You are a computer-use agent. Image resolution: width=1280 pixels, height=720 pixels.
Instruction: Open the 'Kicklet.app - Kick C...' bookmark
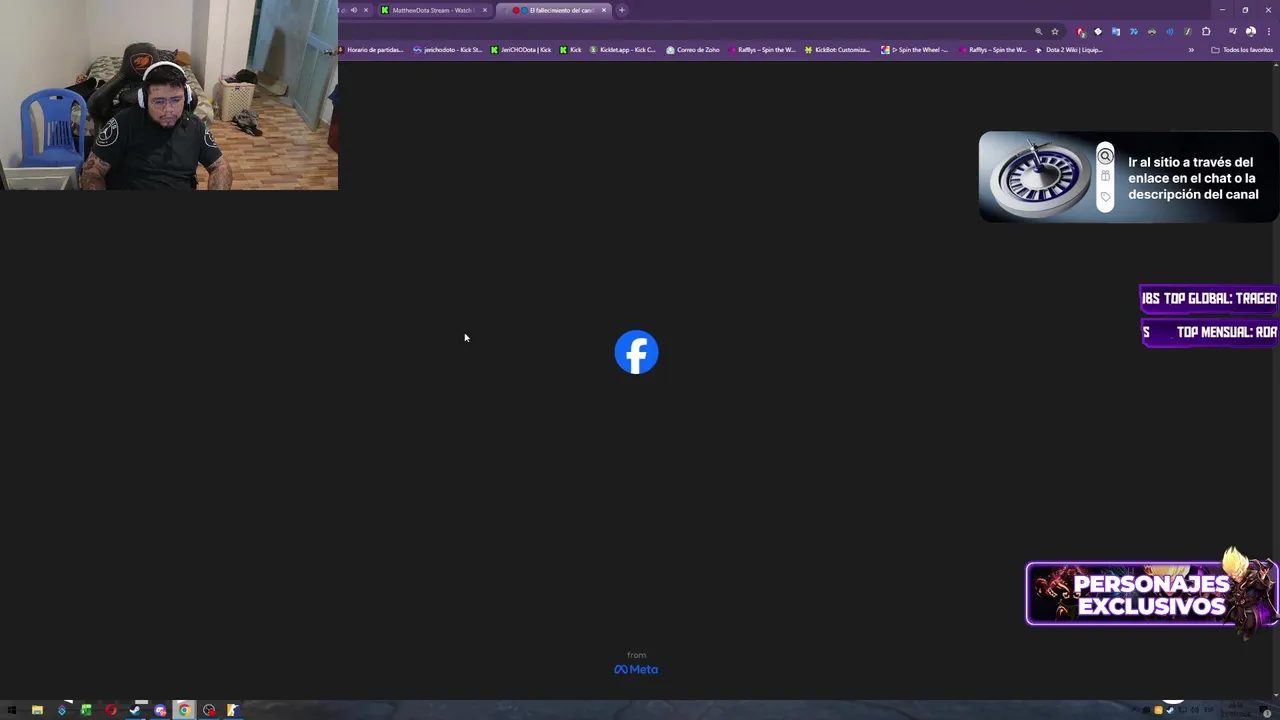click(x=623, y=49)
